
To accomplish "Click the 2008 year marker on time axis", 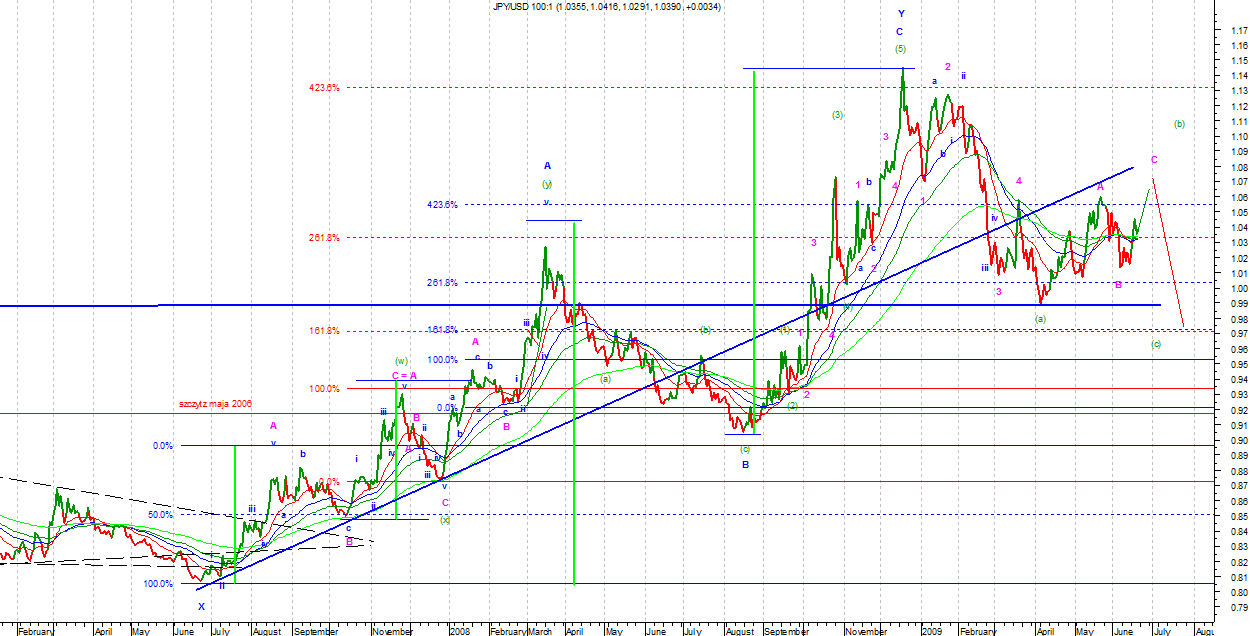I will click(x=460, y=631).
